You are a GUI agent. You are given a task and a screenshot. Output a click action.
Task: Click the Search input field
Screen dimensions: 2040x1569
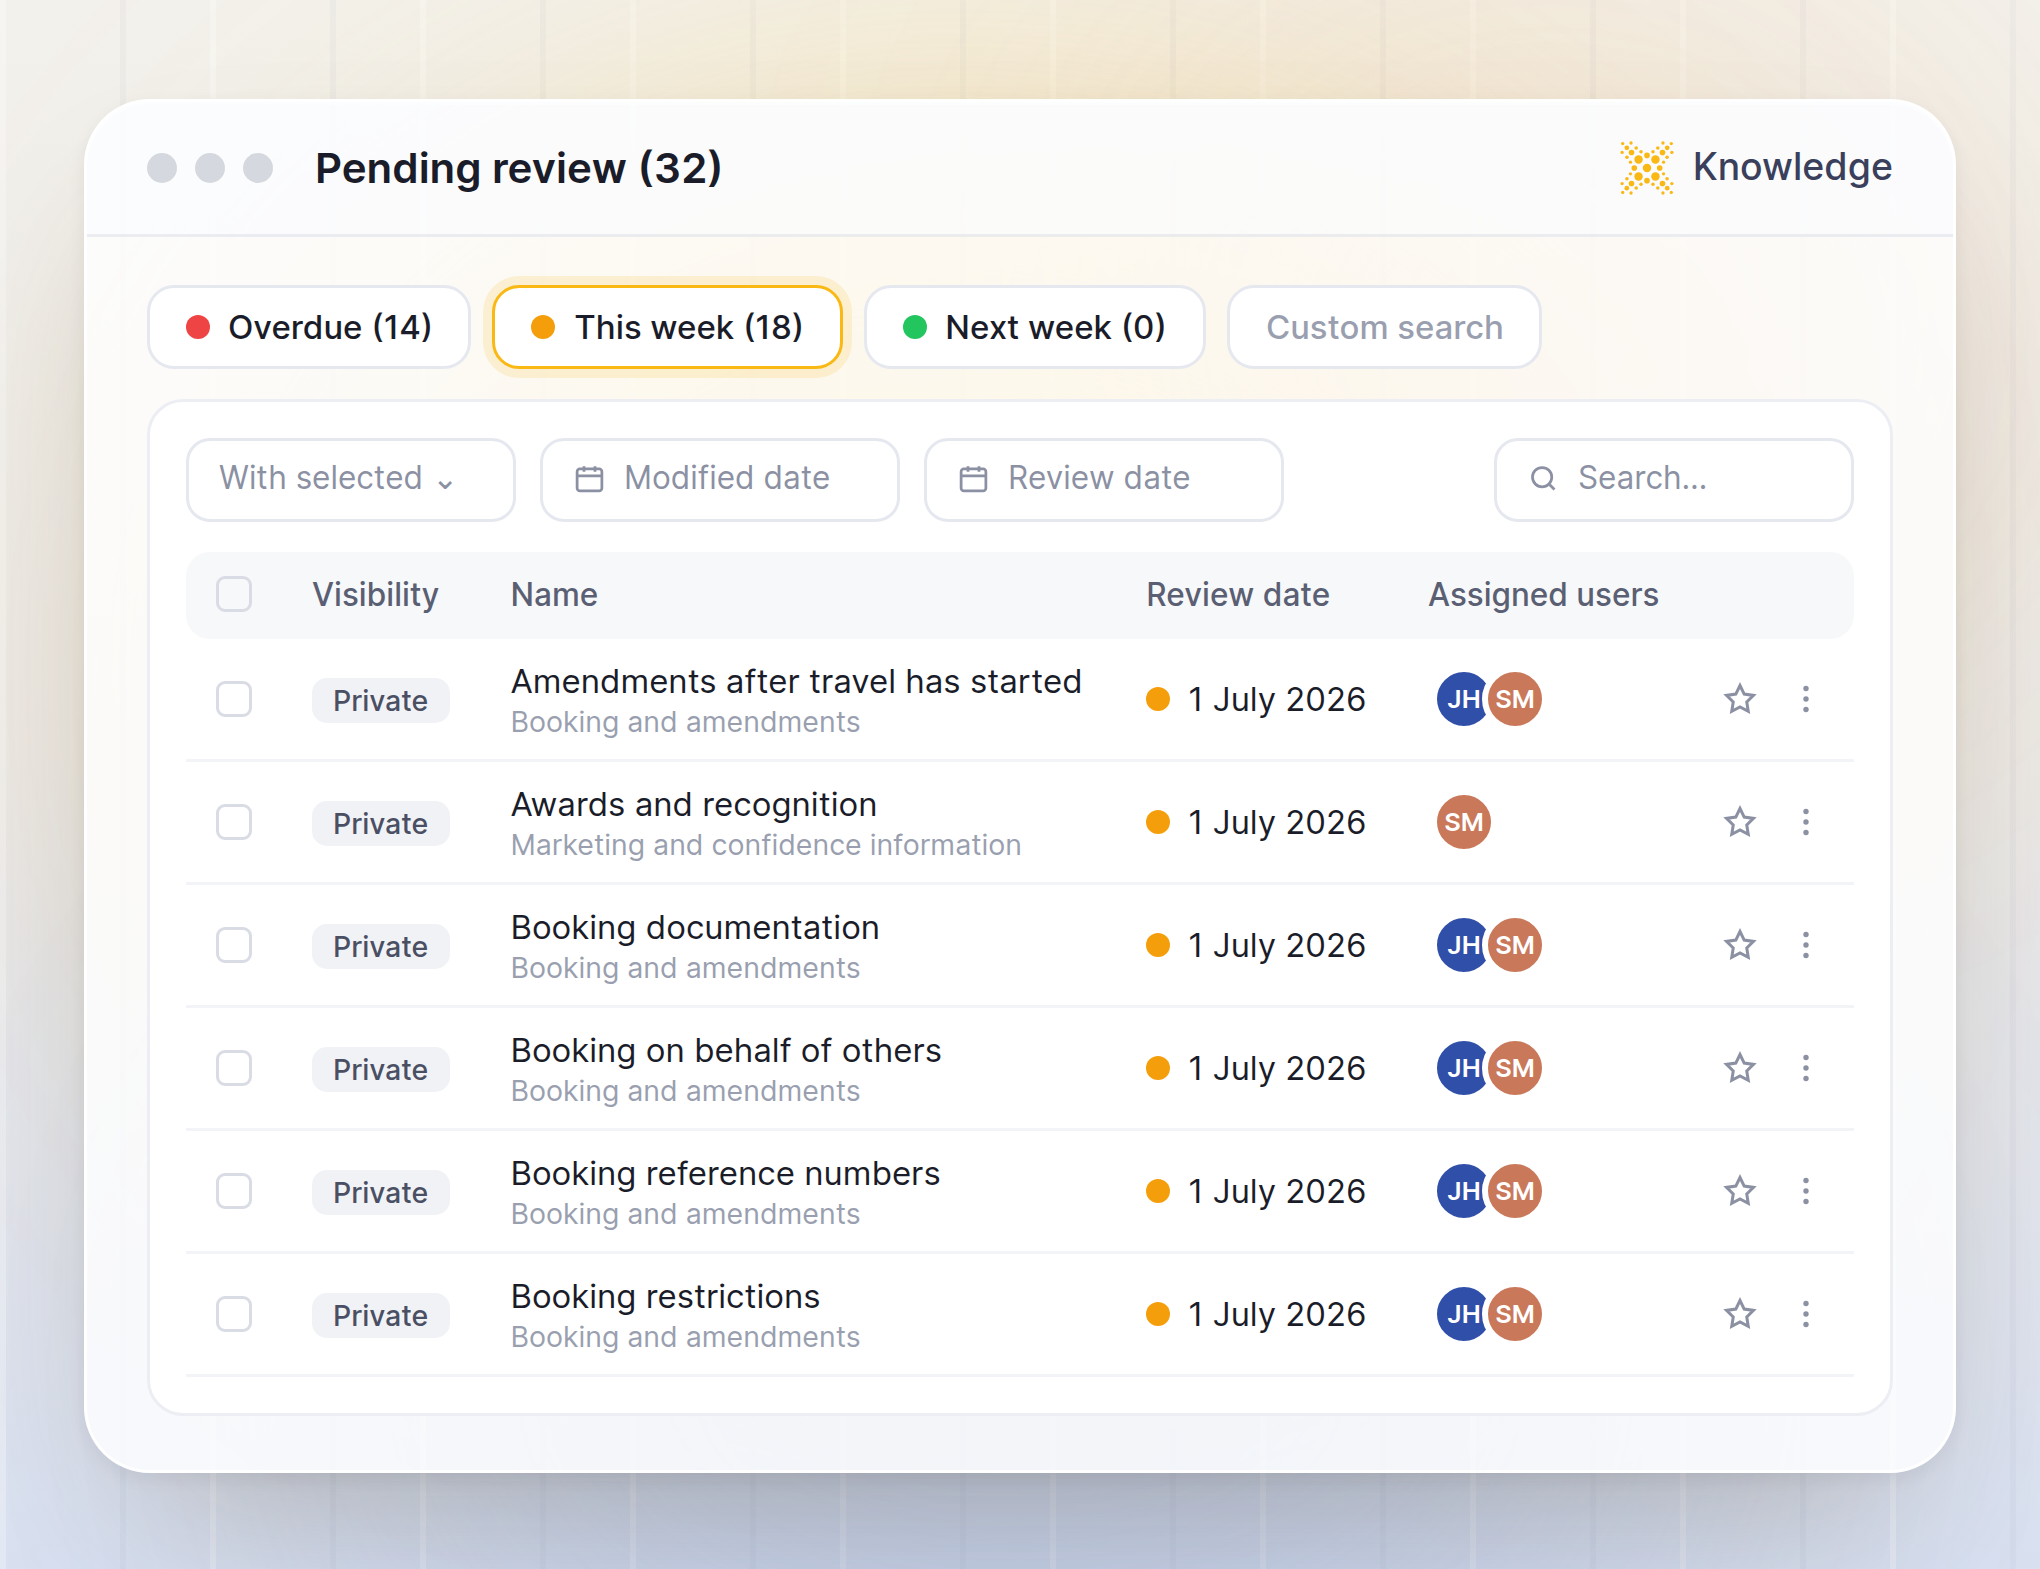[1673, 479]
